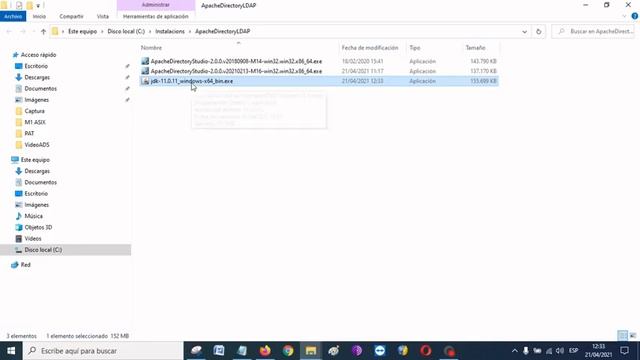
Task: Open Imágenes under Este equipo
Action: (36, 205)
